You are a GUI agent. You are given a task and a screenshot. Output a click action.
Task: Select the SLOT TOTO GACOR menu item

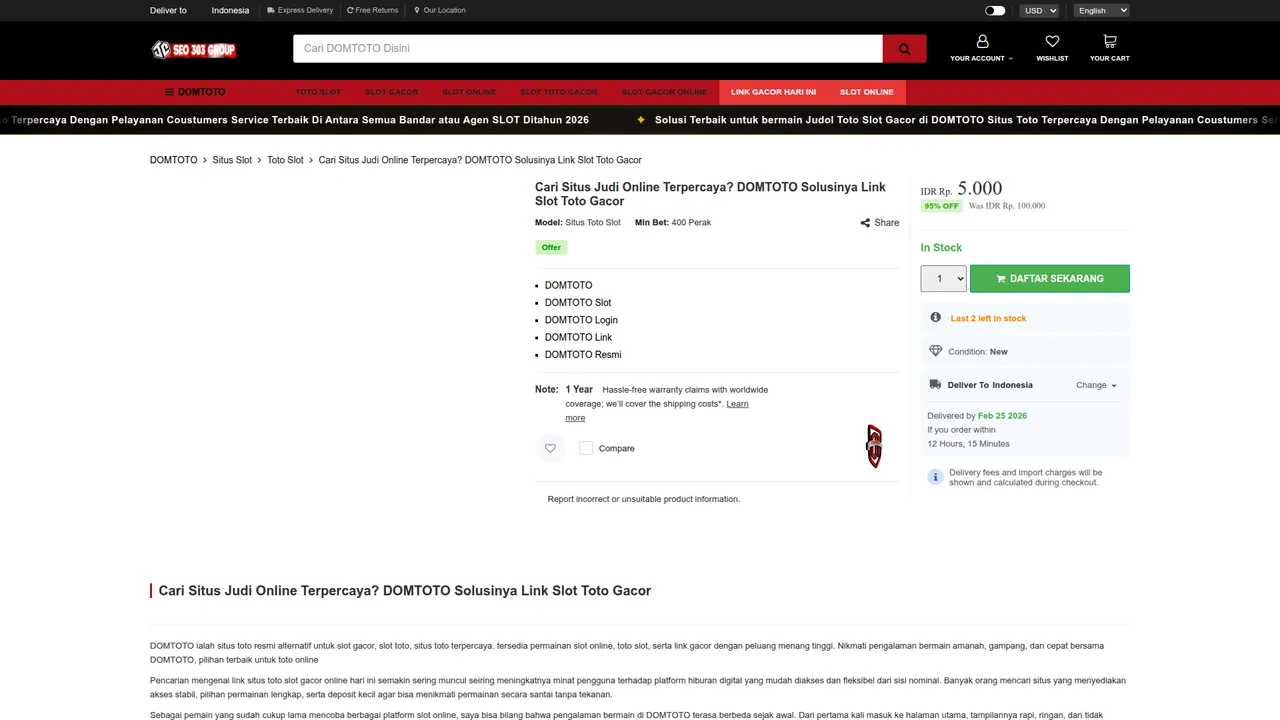(x=559, y=92)
